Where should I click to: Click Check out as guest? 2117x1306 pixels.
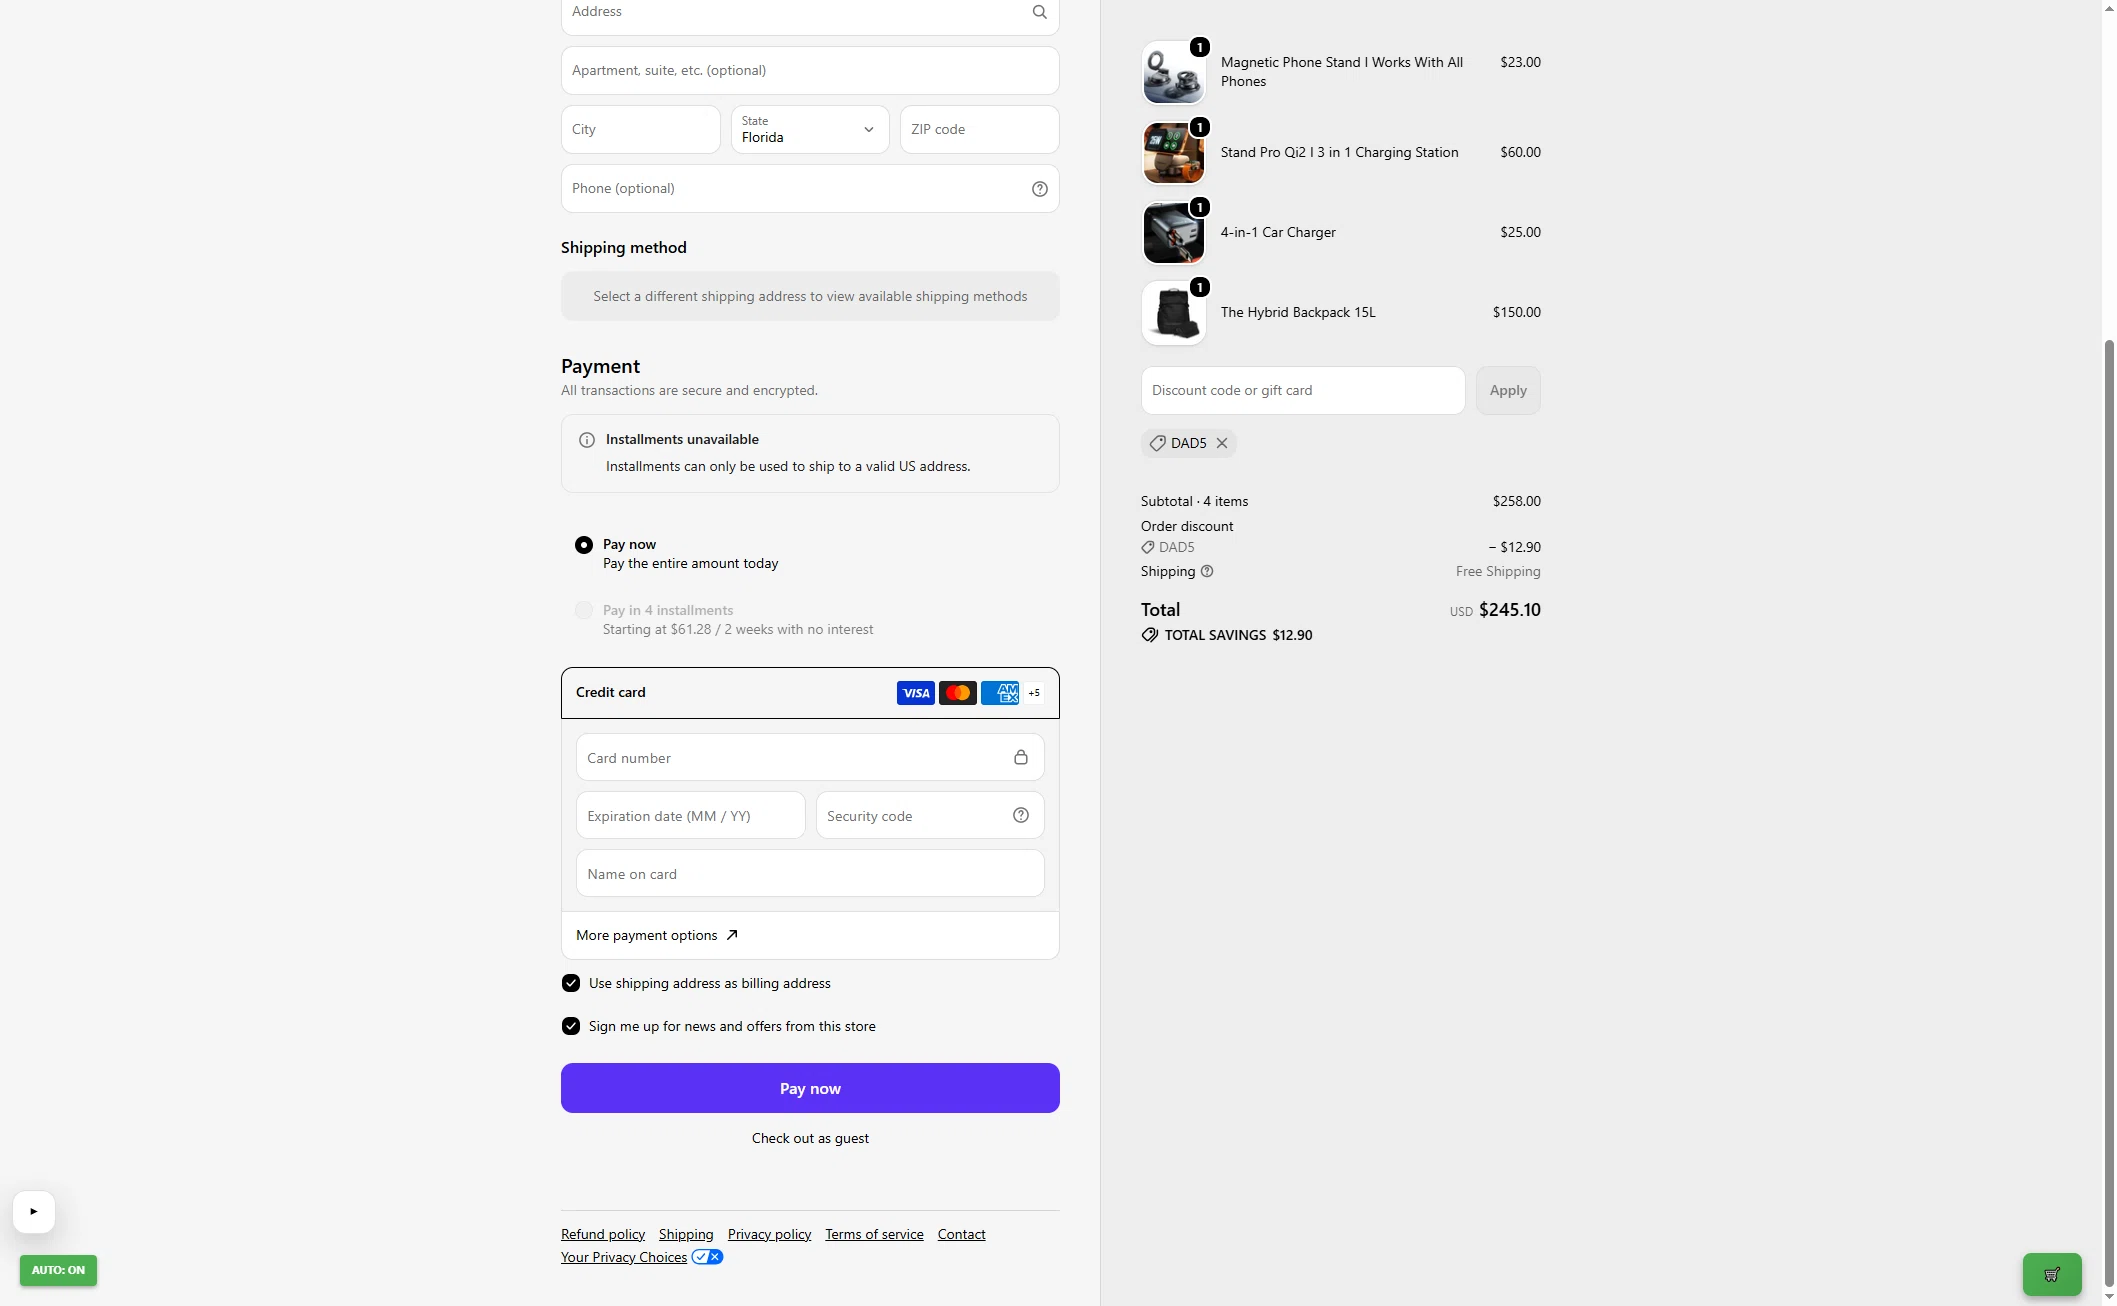coord(810,1138)
